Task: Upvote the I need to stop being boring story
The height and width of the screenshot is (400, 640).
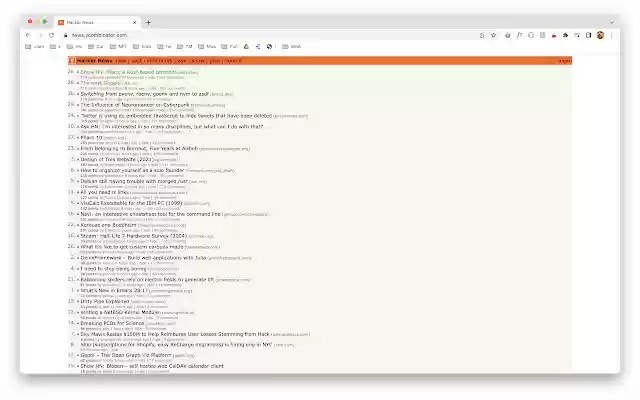Action: click(x=78, y=269)
